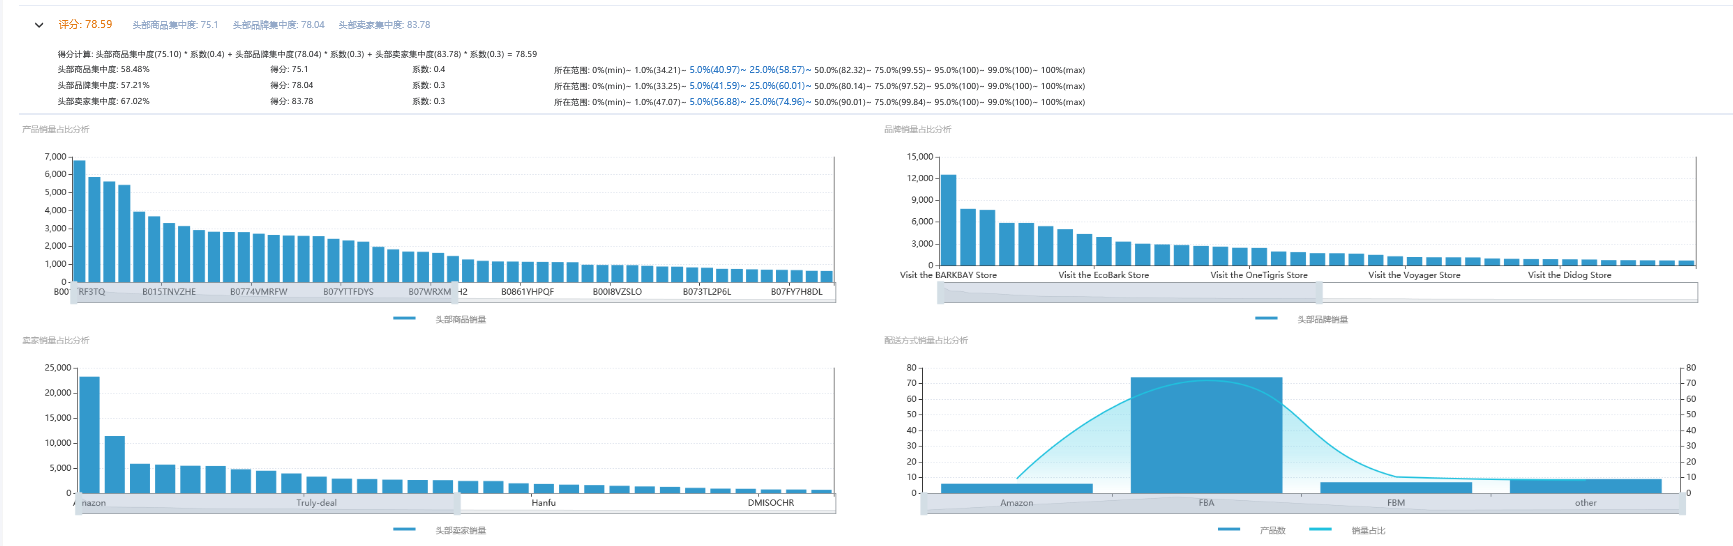
Task: Click the product chart zoom slider right handle
Action: [456, 292]
